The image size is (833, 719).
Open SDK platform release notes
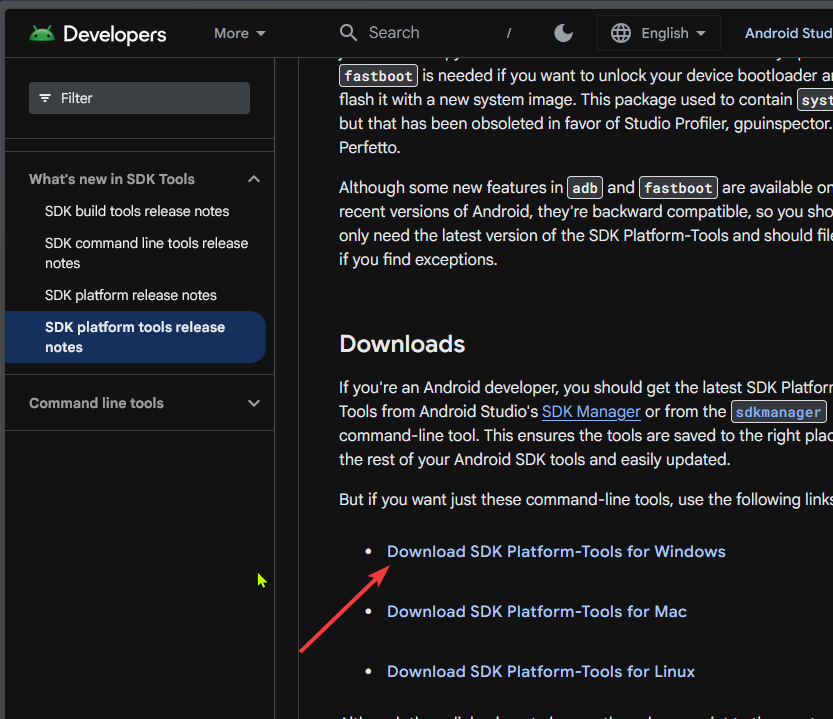(131, 295)
